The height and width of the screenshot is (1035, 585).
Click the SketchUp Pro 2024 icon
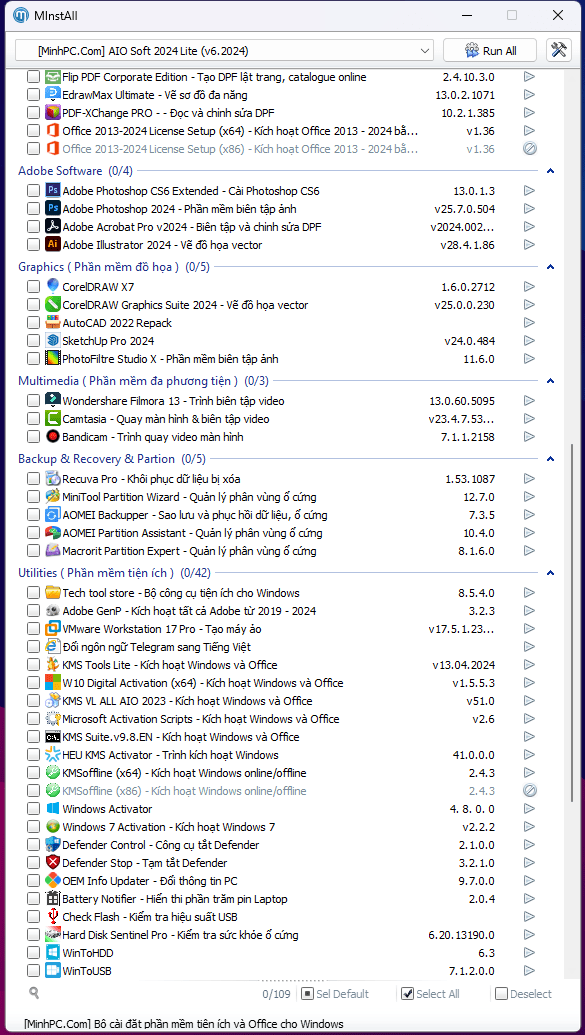point(53,341)
